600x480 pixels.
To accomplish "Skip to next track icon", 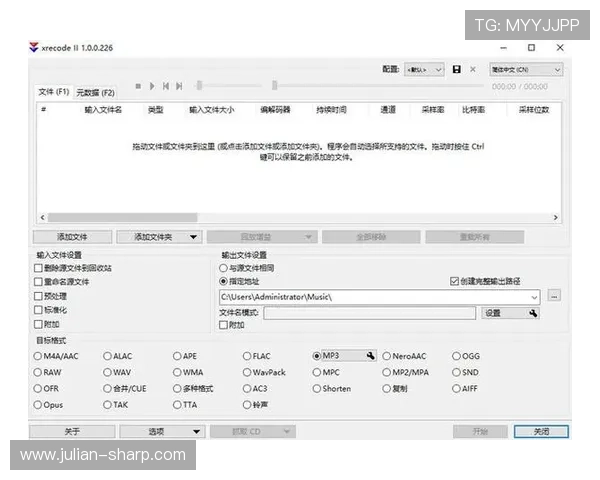I will 179,86.
